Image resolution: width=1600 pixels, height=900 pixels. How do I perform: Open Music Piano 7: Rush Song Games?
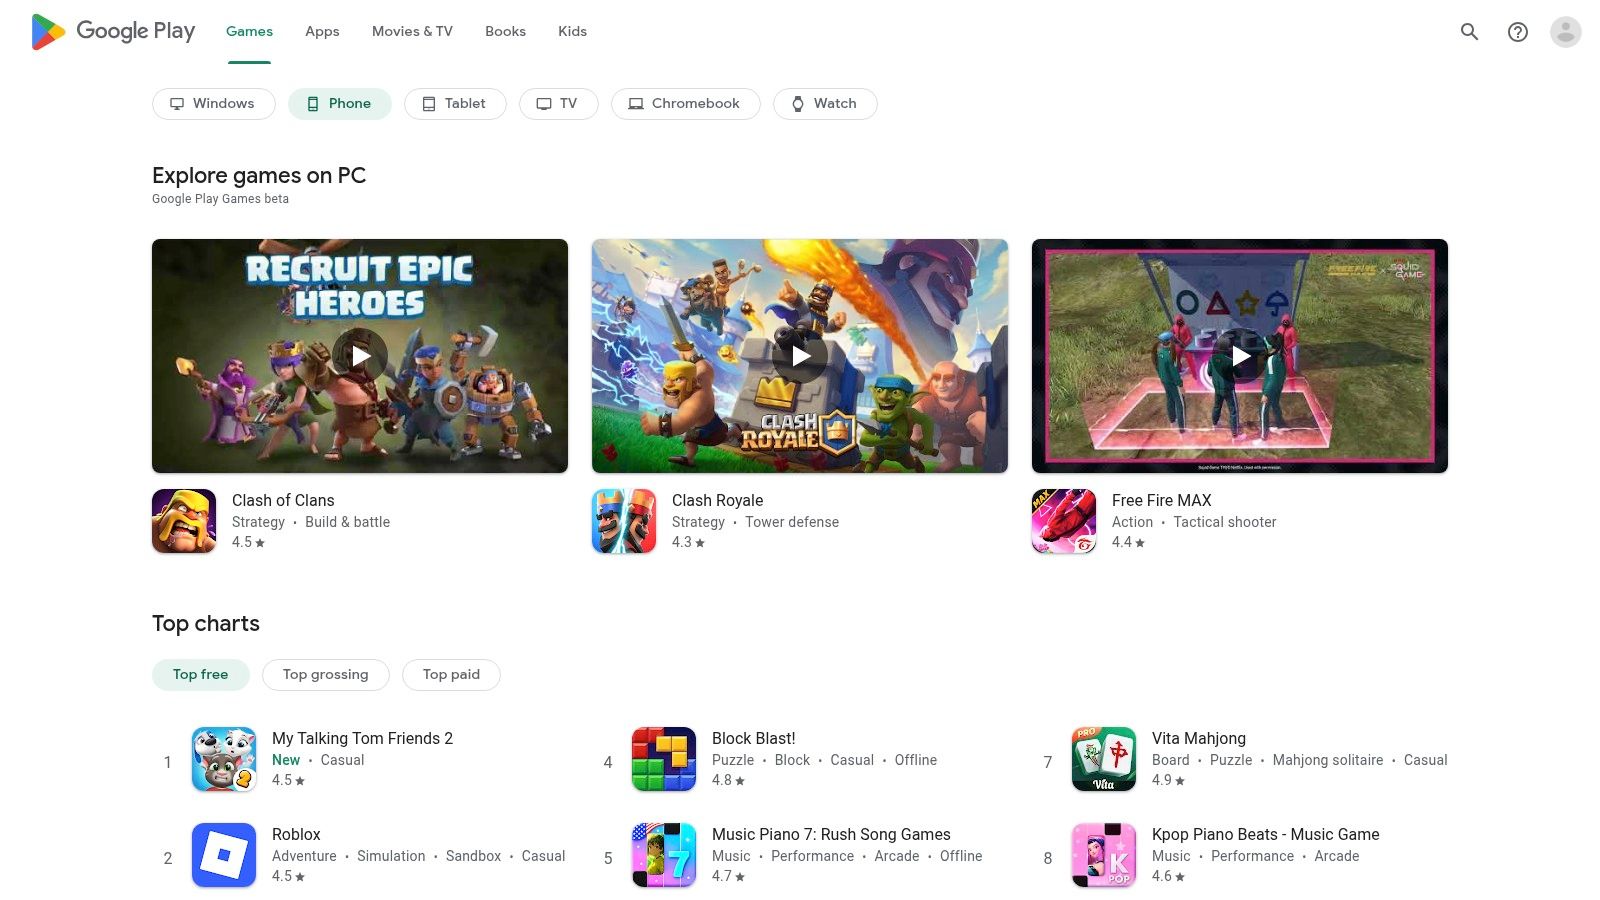tap(831, 834)
